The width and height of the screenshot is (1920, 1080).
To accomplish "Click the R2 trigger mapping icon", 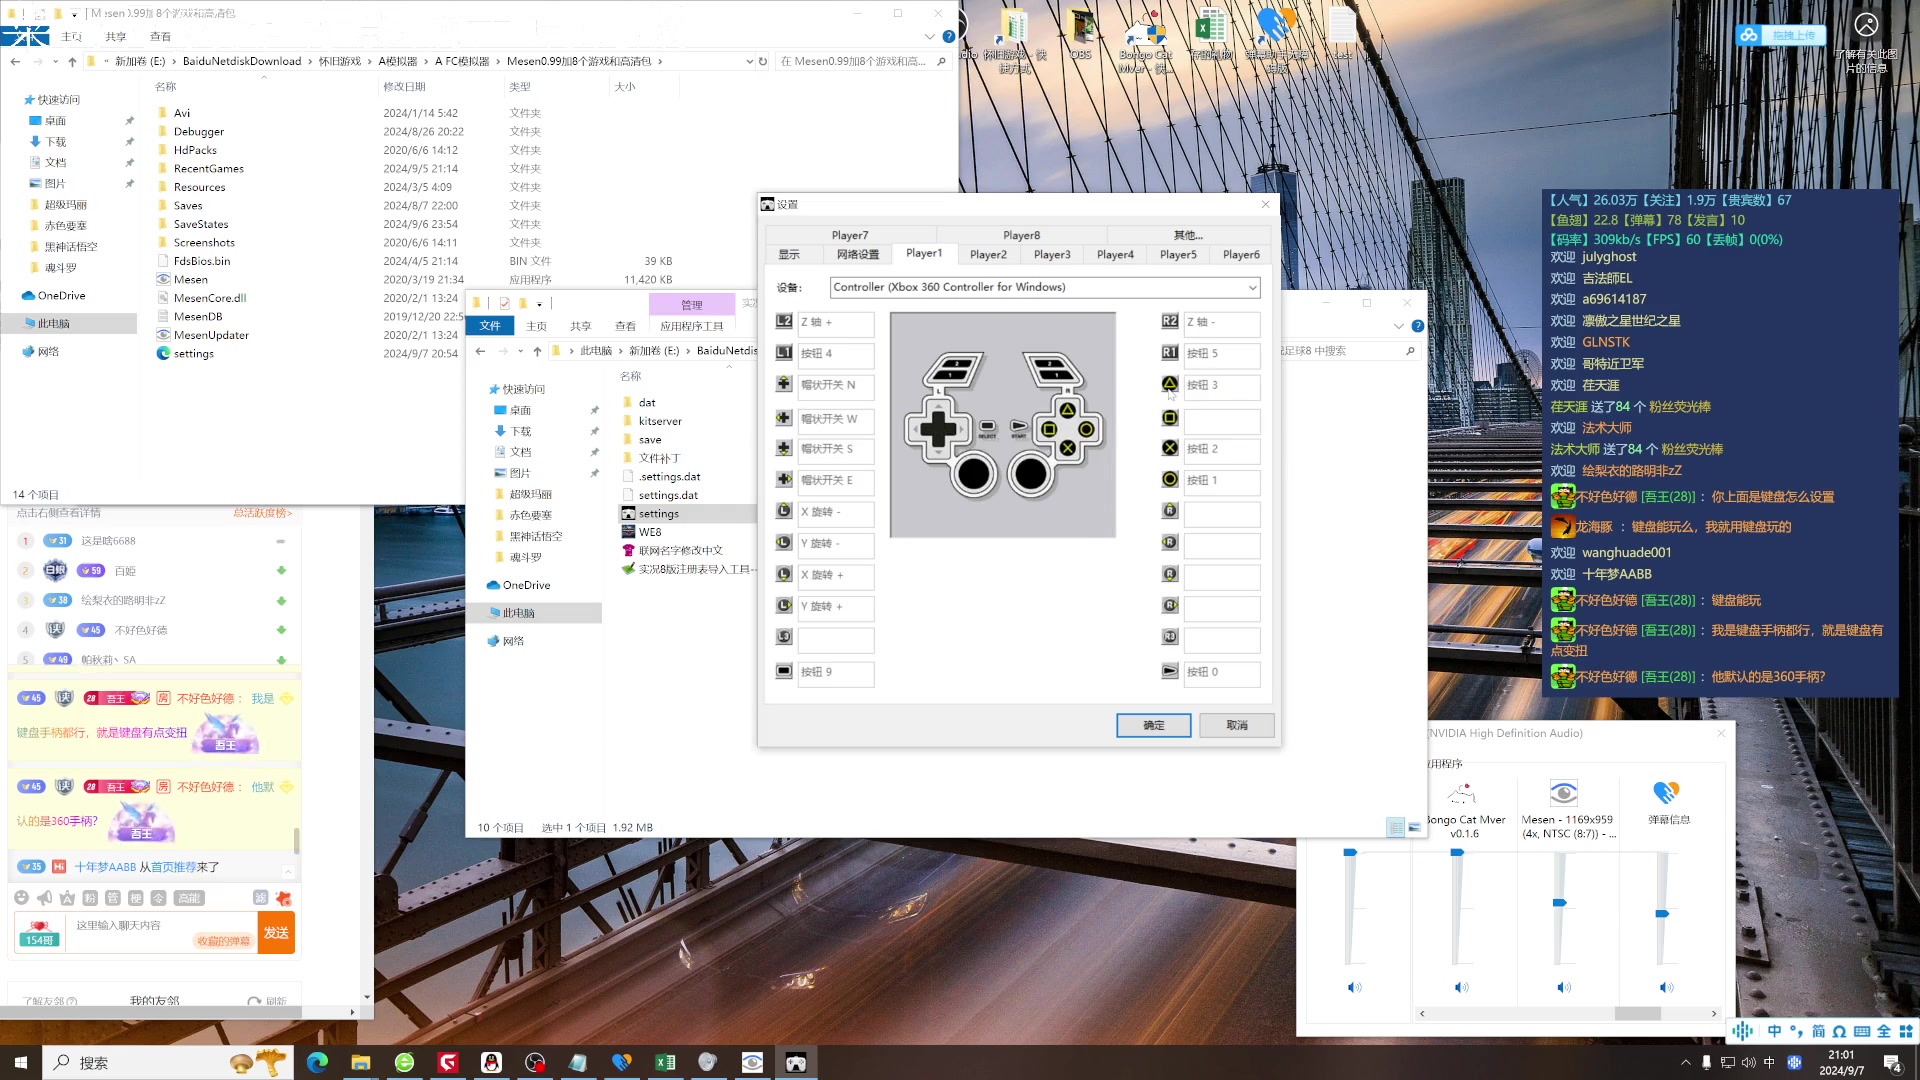I will coord(1169,322).
